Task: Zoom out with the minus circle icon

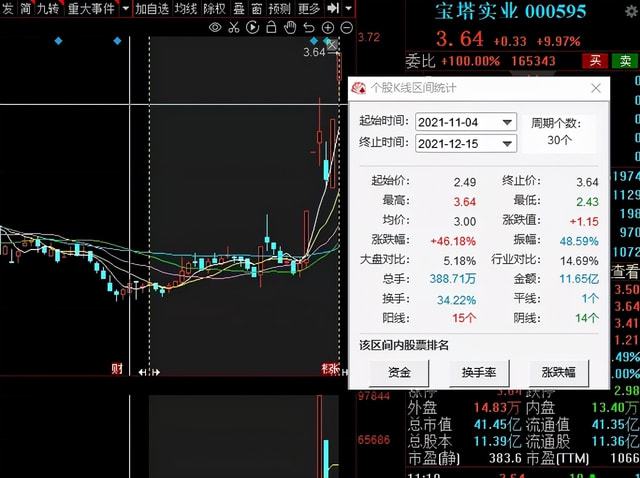Action: 347,27
